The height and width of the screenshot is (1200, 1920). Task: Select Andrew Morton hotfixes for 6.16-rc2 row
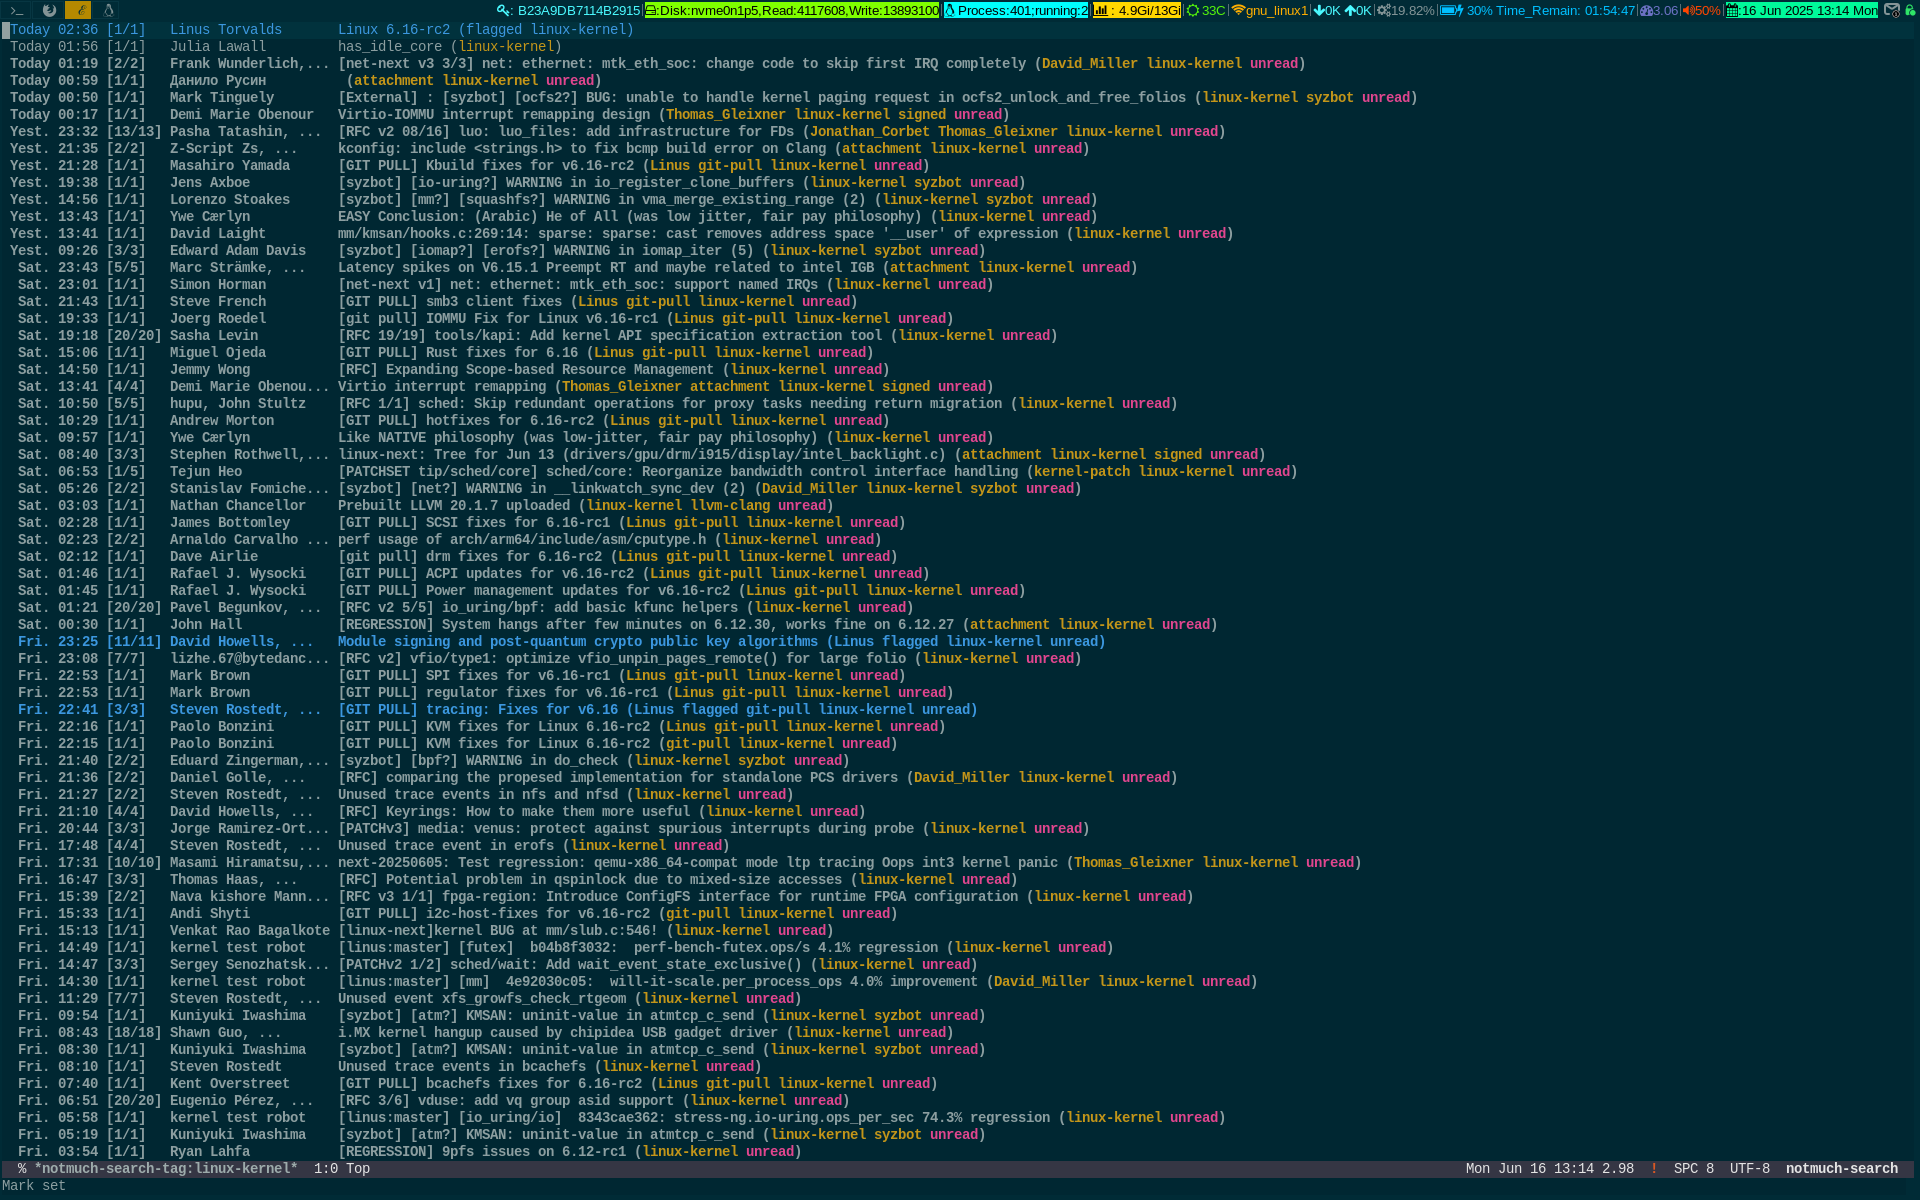pos(960,420)
